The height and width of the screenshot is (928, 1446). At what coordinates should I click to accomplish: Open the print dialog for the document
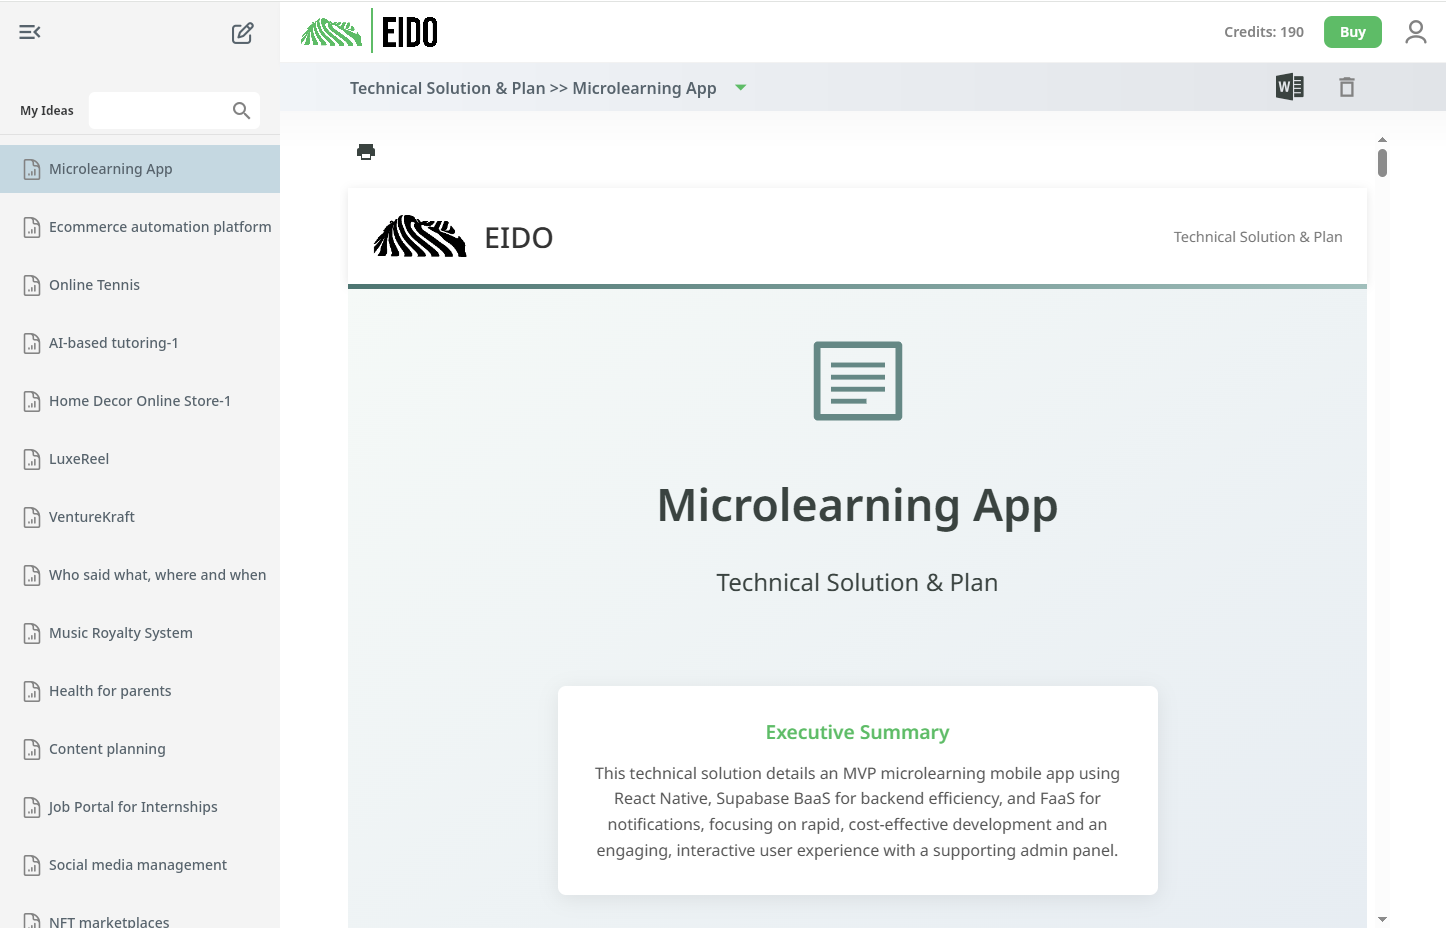[366, 151]
